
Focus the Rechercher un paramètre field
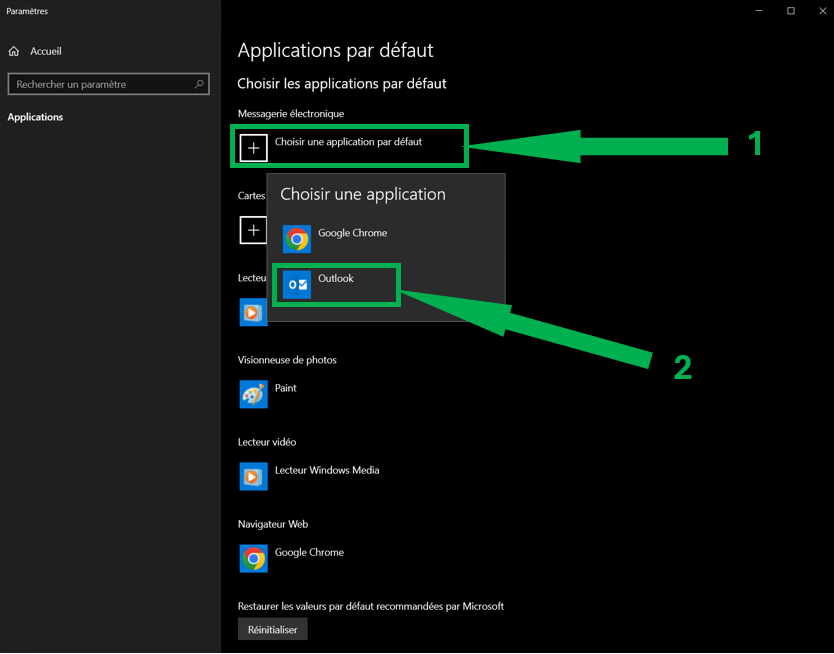click(x=109, y=84)
